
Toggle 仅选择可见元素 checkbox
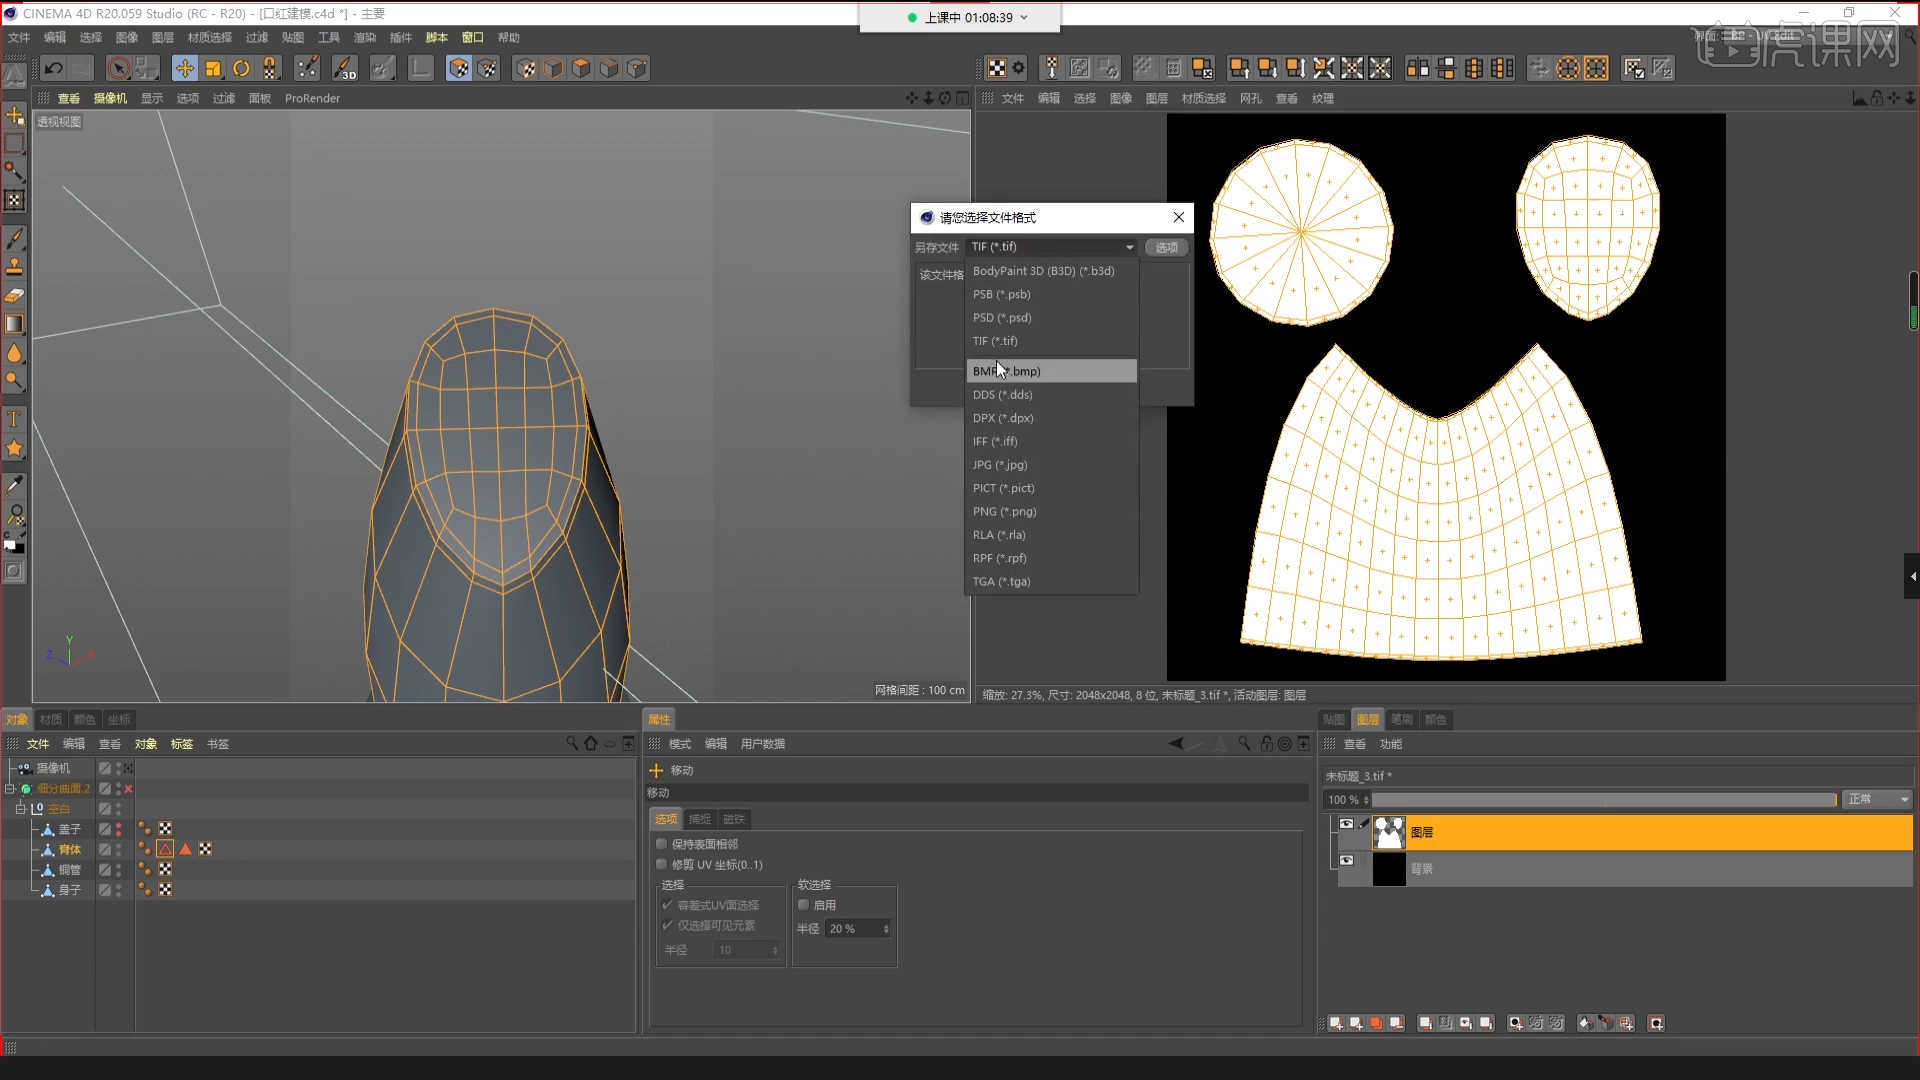pyautogui.click(x=667, y=925)
